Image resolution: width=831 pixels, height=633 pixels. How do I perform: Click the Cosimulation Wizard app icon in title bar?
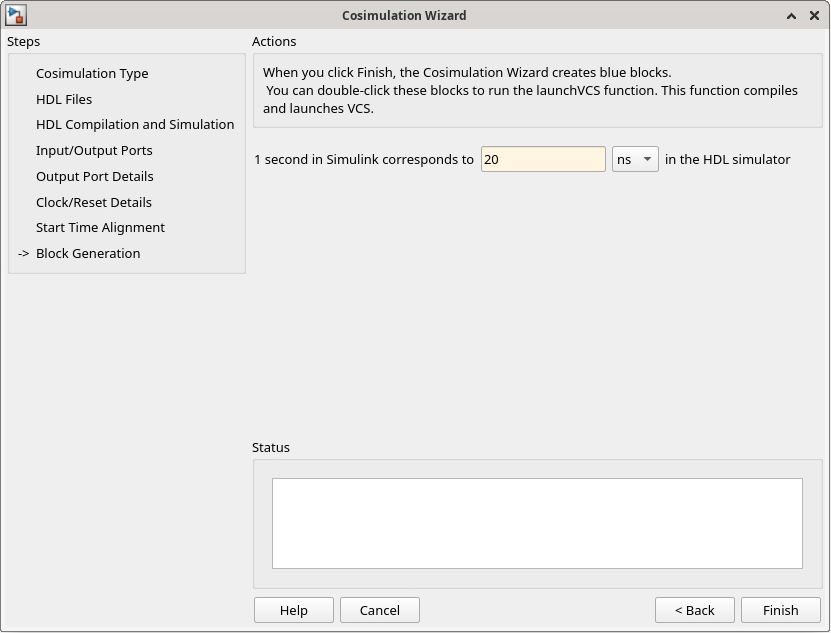pyautogui.click(x=16, y=15)
